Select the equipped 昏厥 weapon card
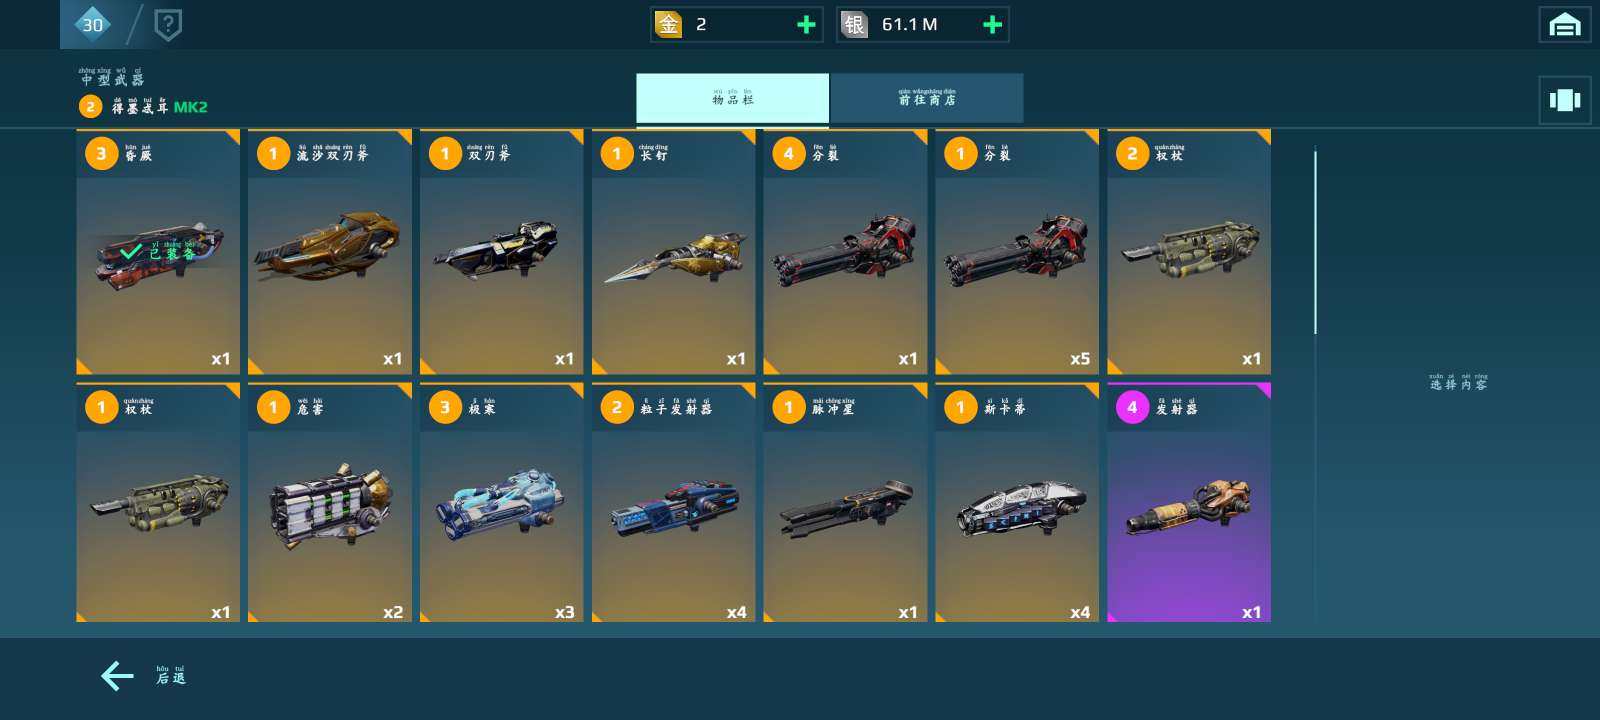Image resolution: width=1600 pixels, height=720 pixels. click(158, 252)
